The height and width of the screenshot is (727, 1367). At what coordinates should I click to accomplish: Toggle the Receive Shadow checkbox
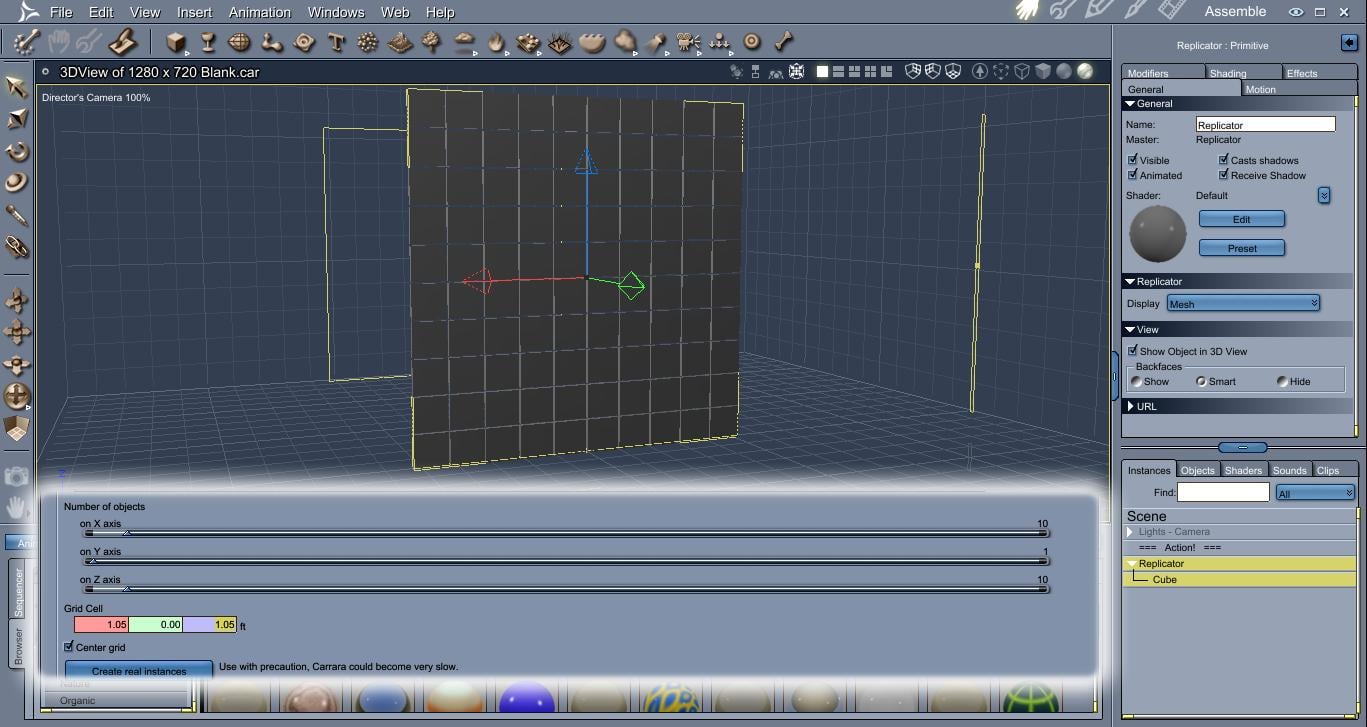click(x=1223, y=175)
